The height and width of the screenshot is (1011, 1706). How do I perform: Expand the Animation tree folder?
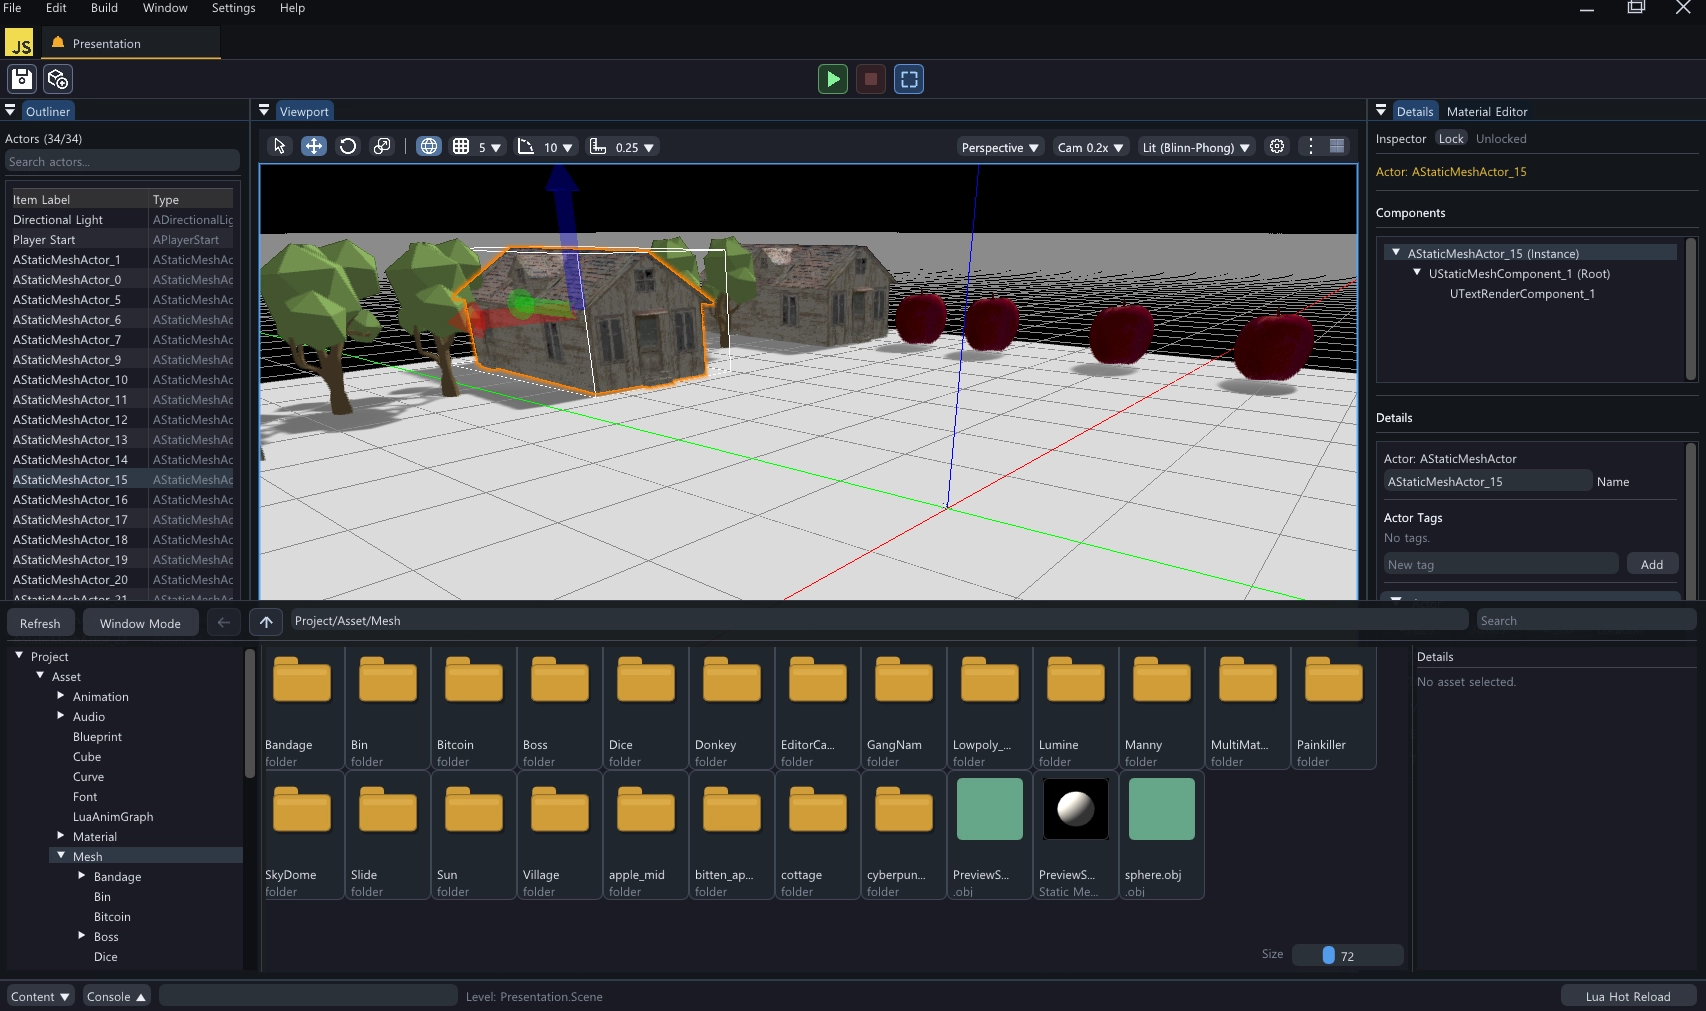[x=61, y=696]
